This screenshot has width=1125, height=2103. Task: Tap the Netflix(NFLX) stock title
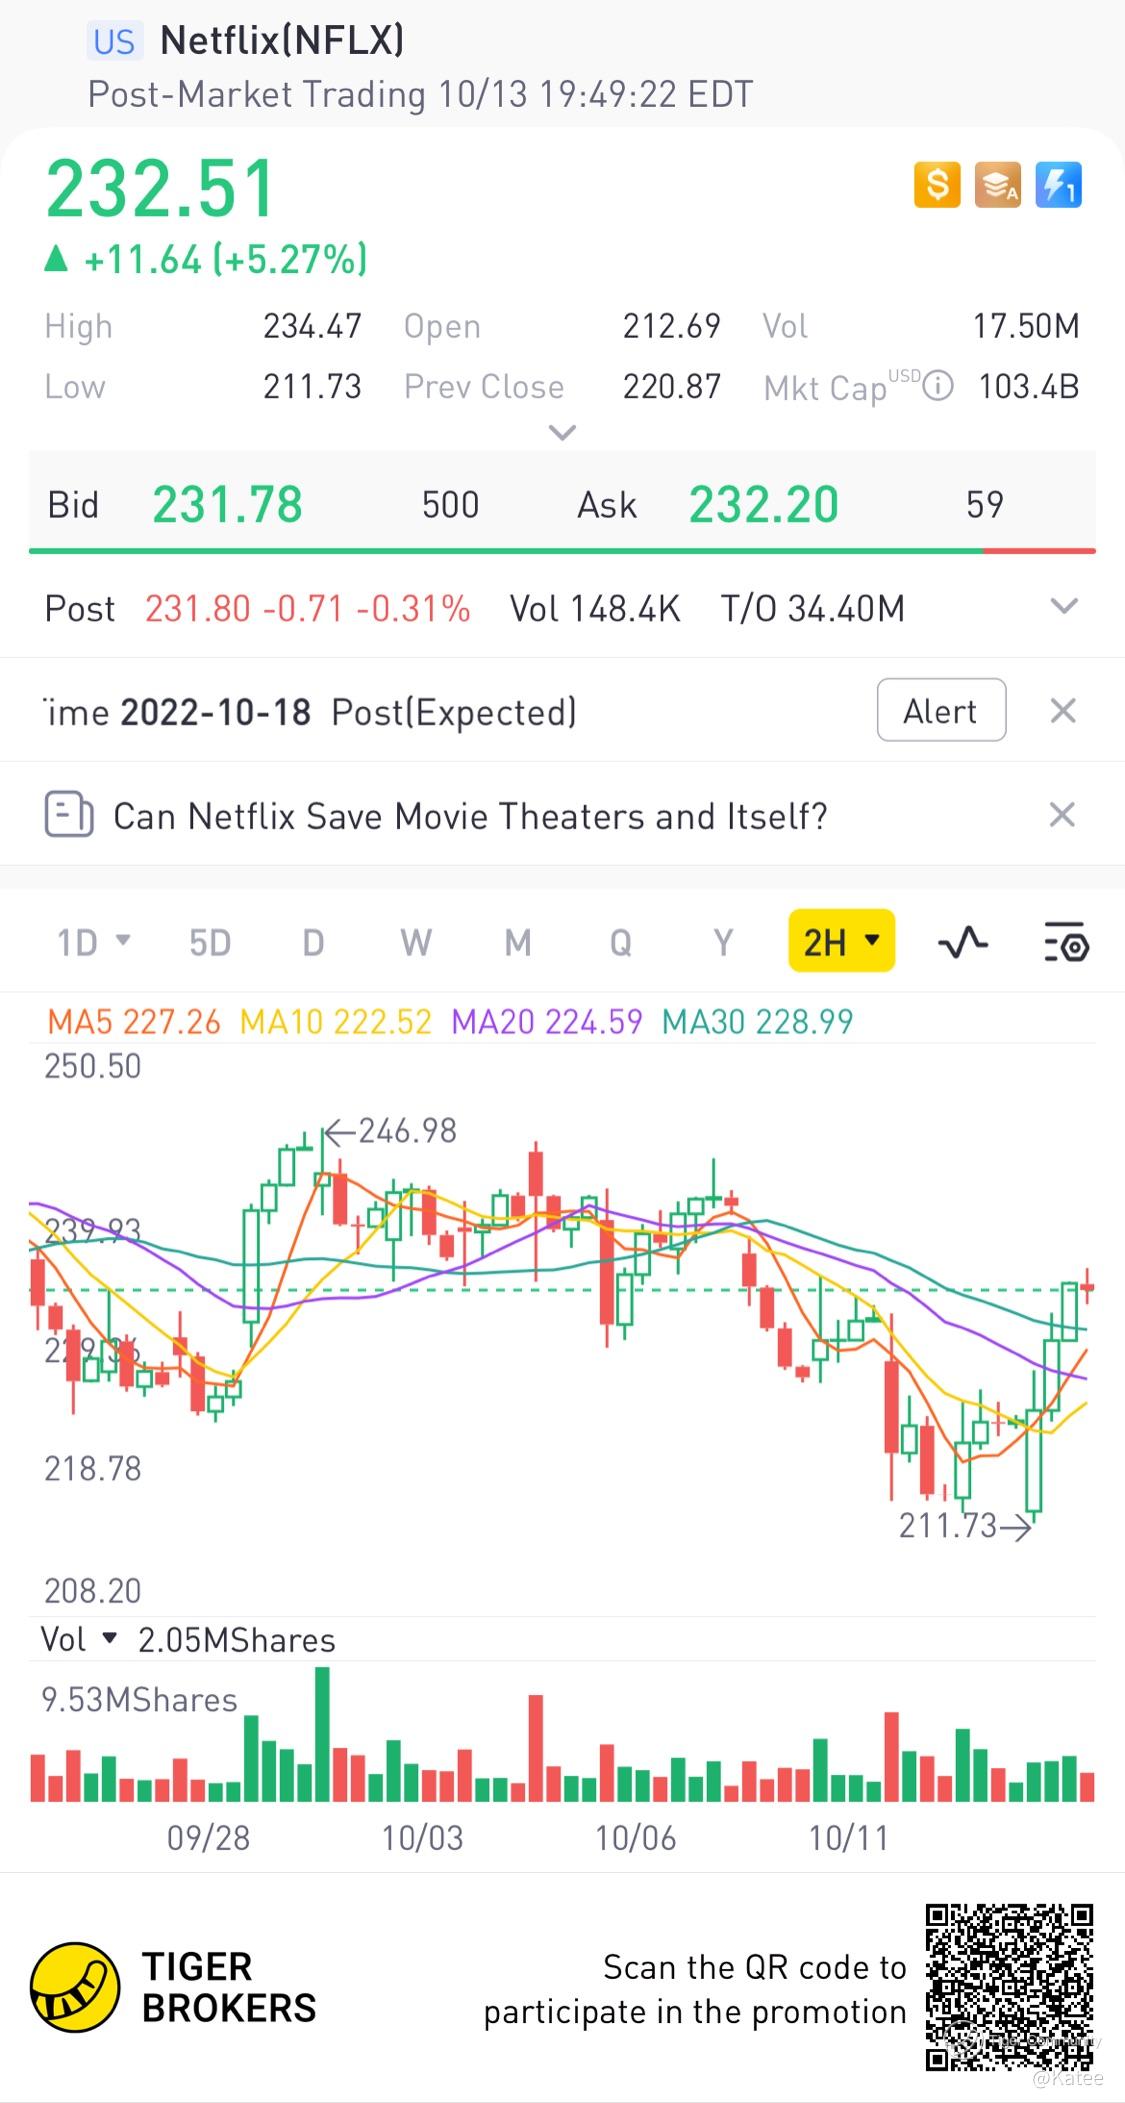tap(282, 40)
